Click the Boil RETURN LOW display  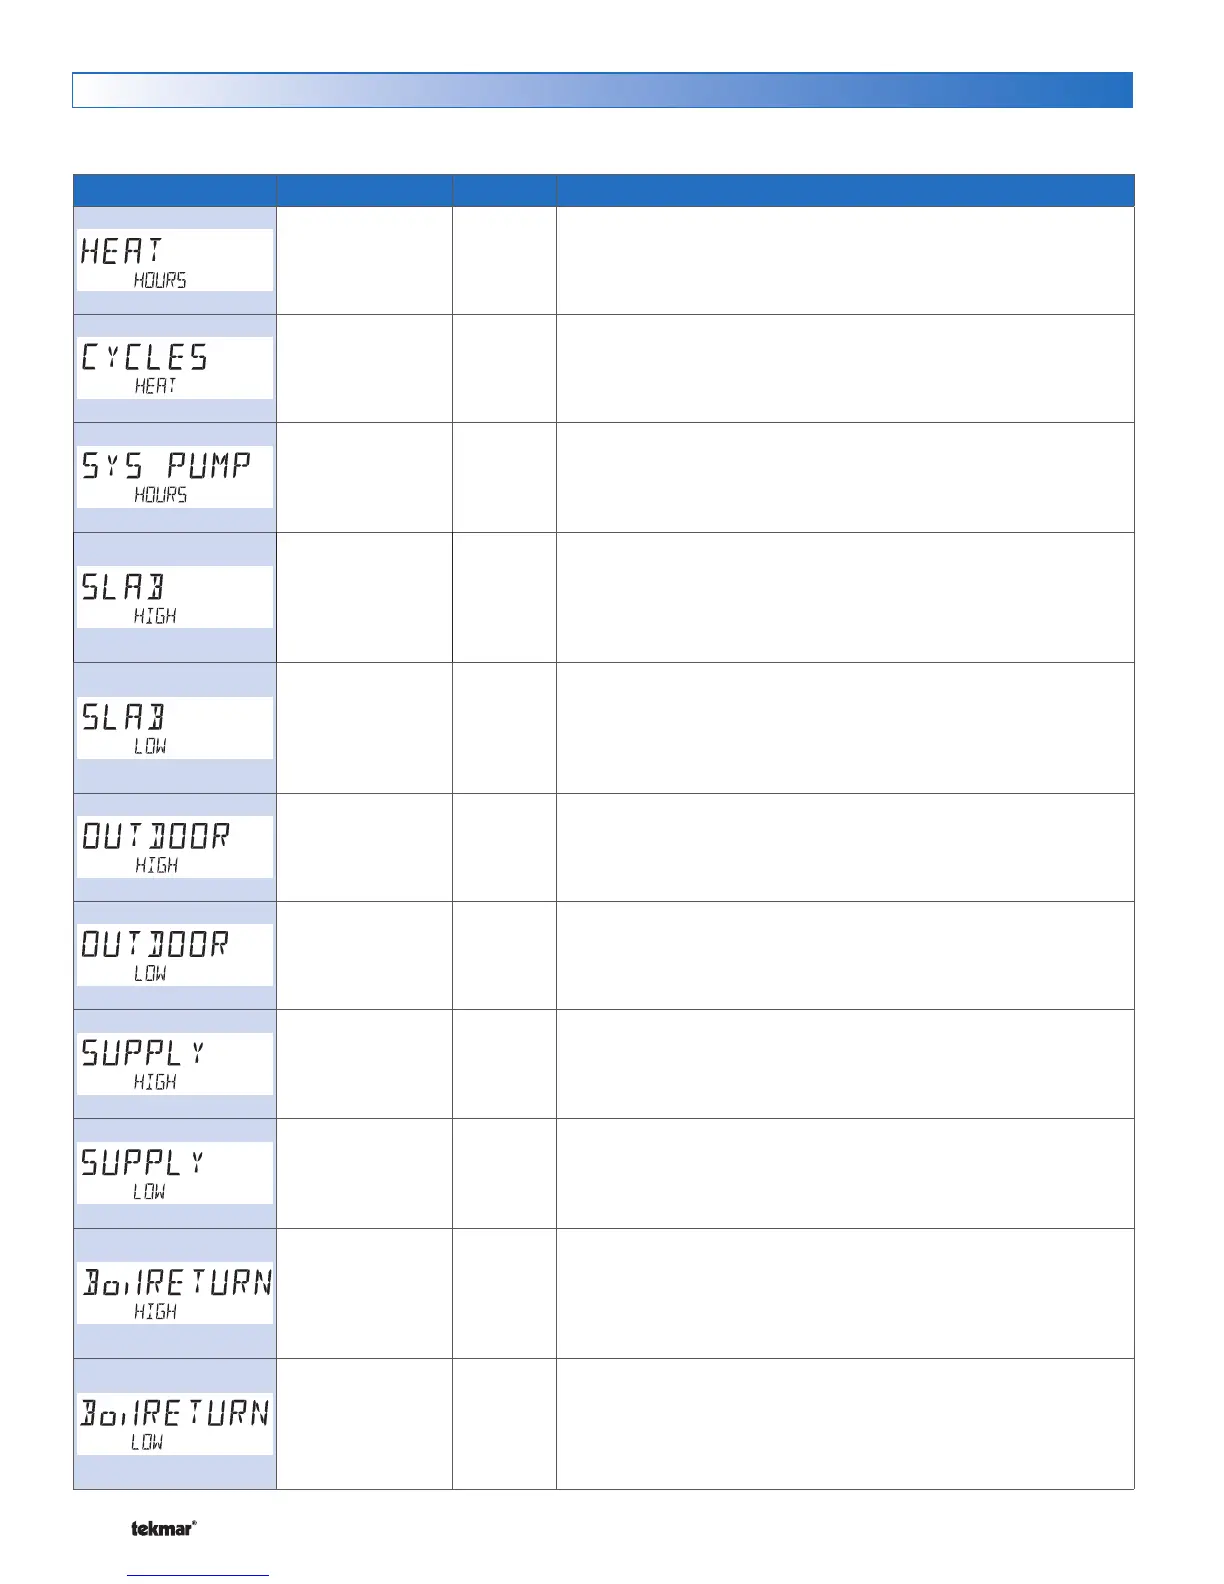(174, 1424)
